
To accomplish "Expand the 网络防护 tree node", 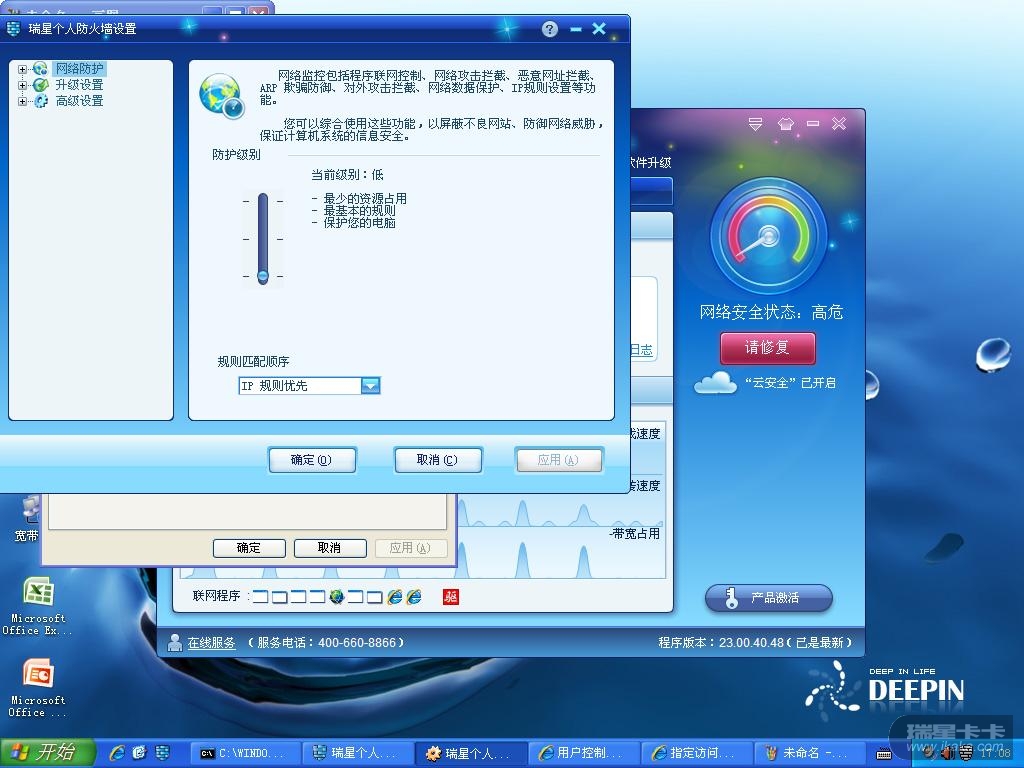I will (x=22, y=69).
